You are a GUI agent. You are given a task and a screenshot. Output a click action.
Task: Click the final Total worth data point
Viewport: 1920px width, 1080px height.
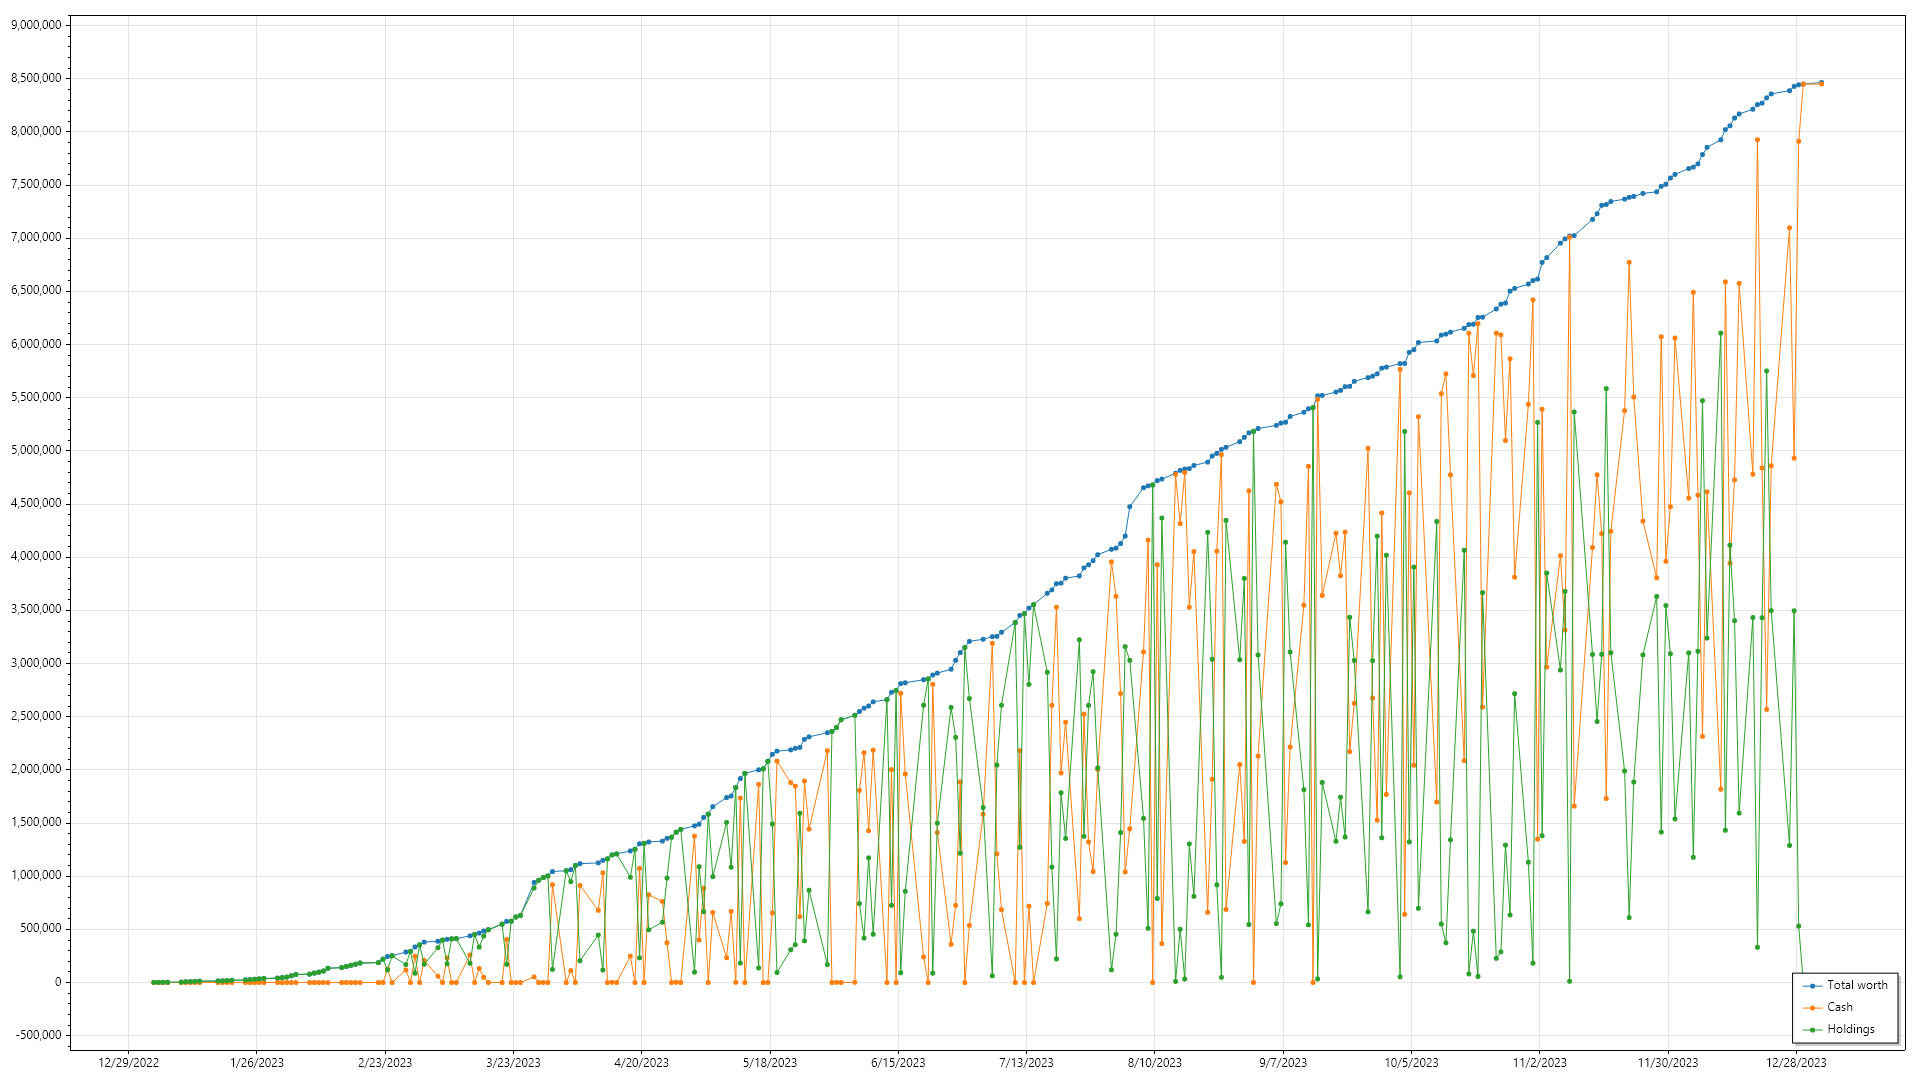(x=1821, y=83)
